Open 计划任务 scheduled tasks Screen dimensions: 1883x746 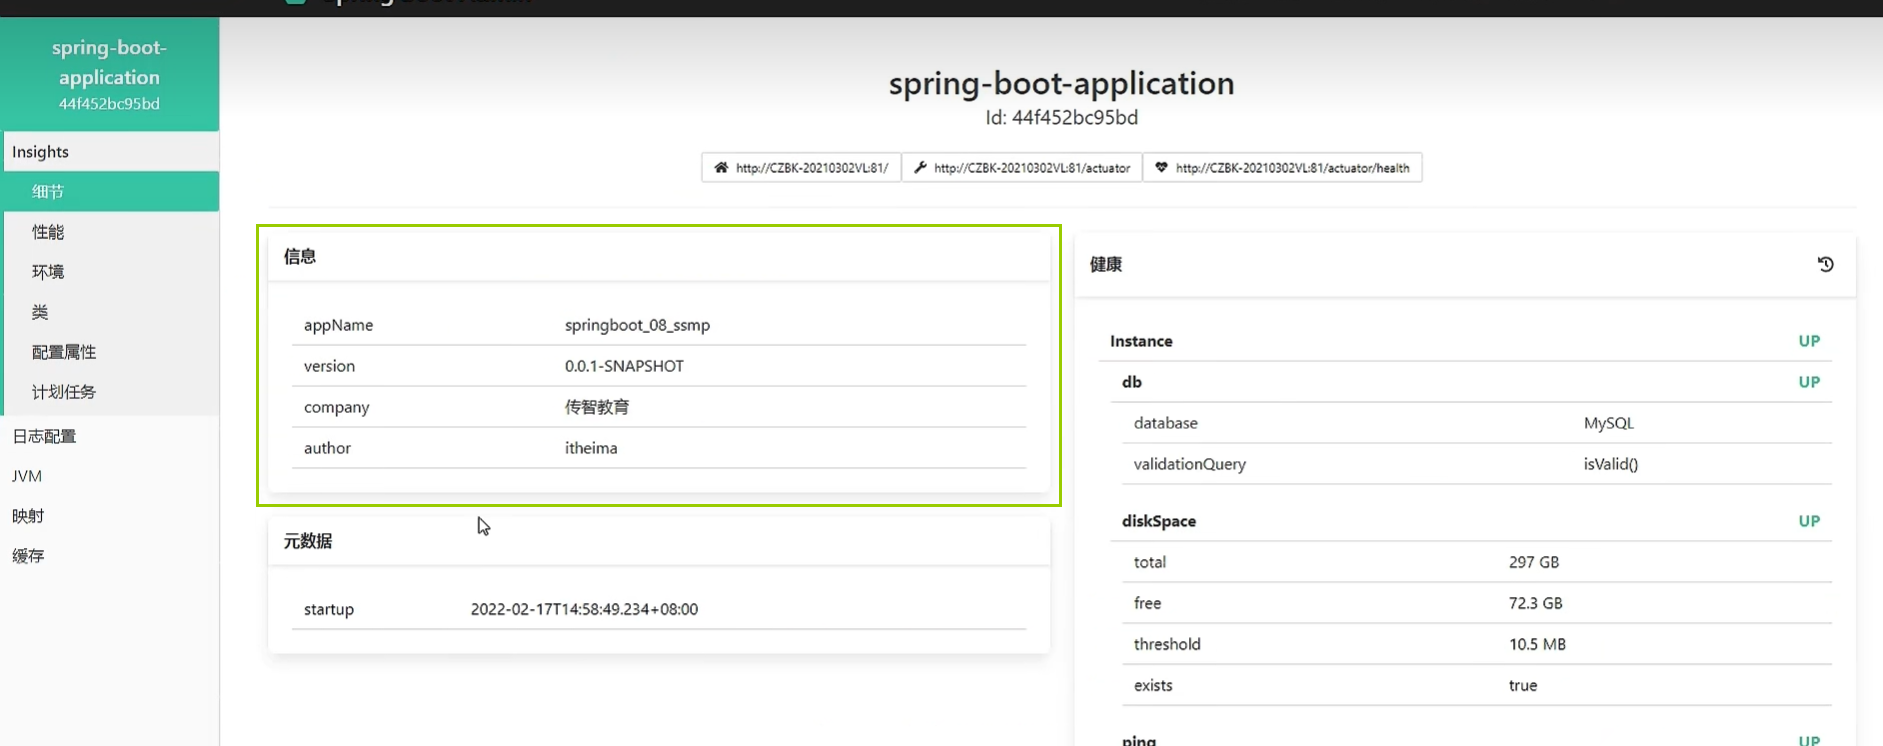[64, 392]
